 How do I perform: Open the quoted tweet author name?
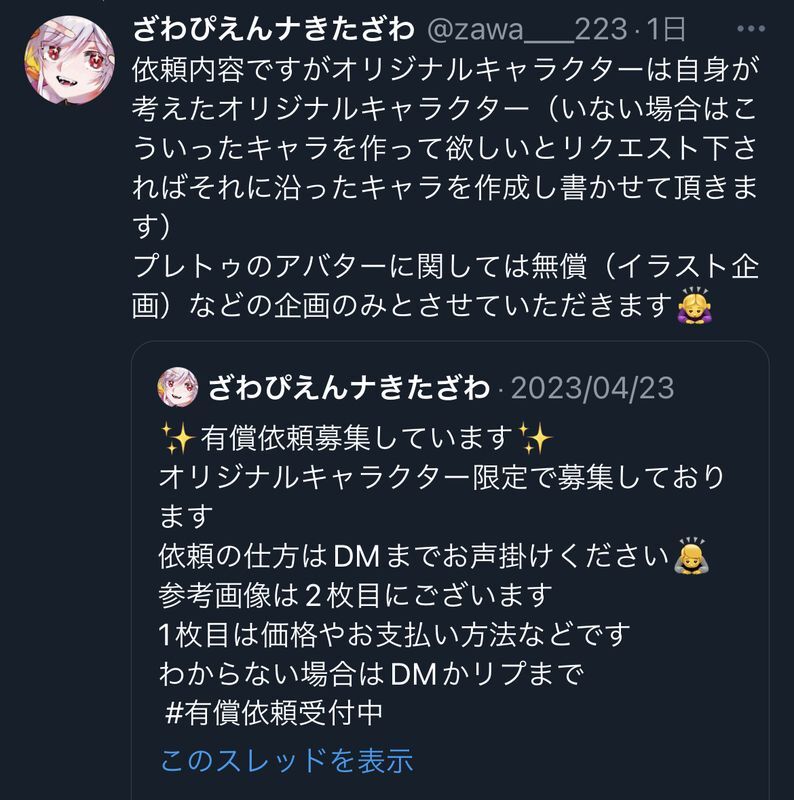click(349, 387)
